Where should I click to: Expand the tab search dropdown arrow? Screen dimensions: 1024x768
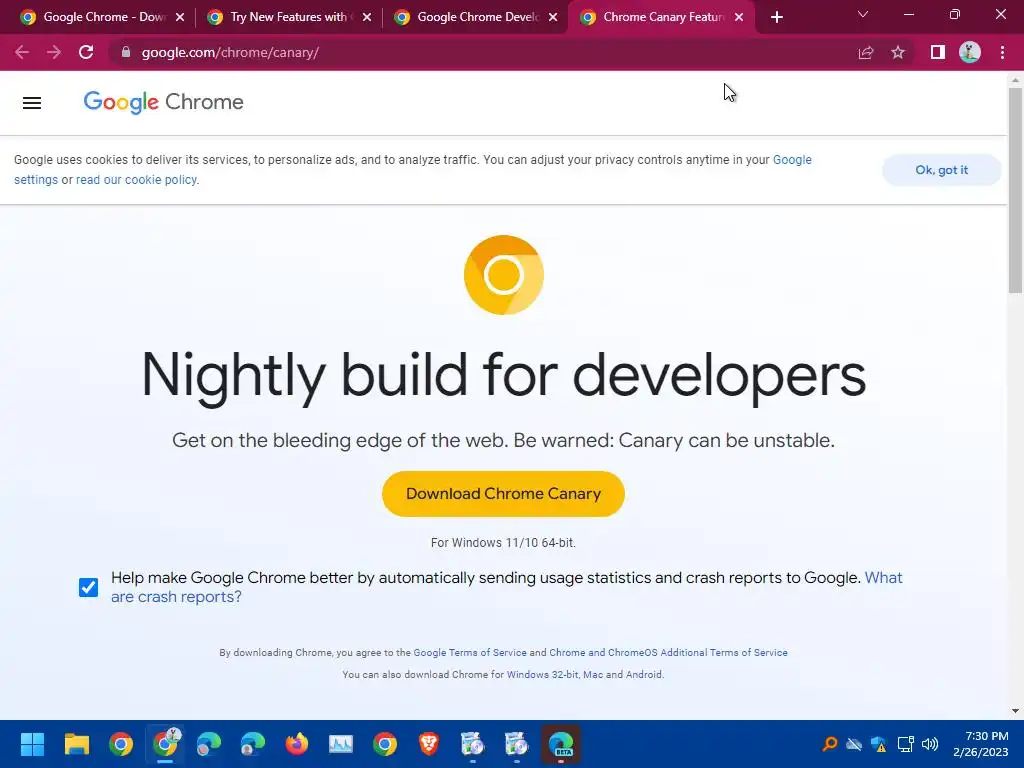click(863, 14)
